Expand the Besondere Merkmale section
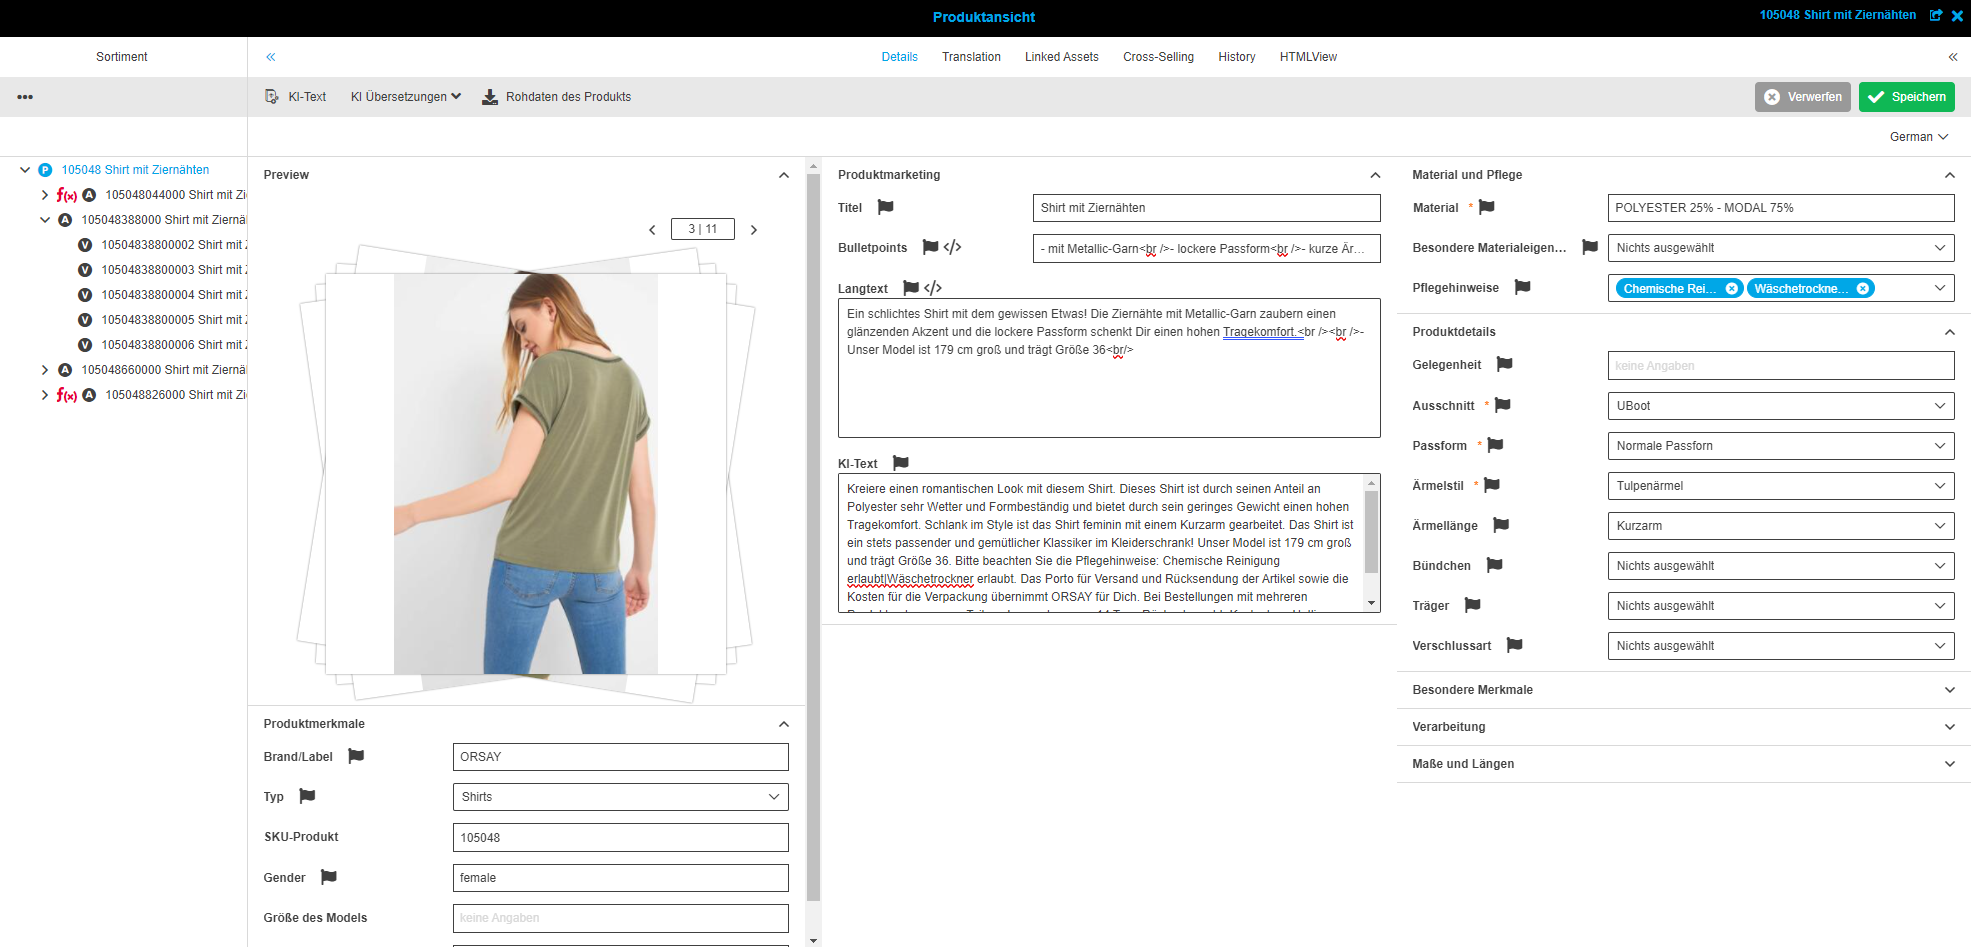1971x947 pixels. [x=1949, y=690]
